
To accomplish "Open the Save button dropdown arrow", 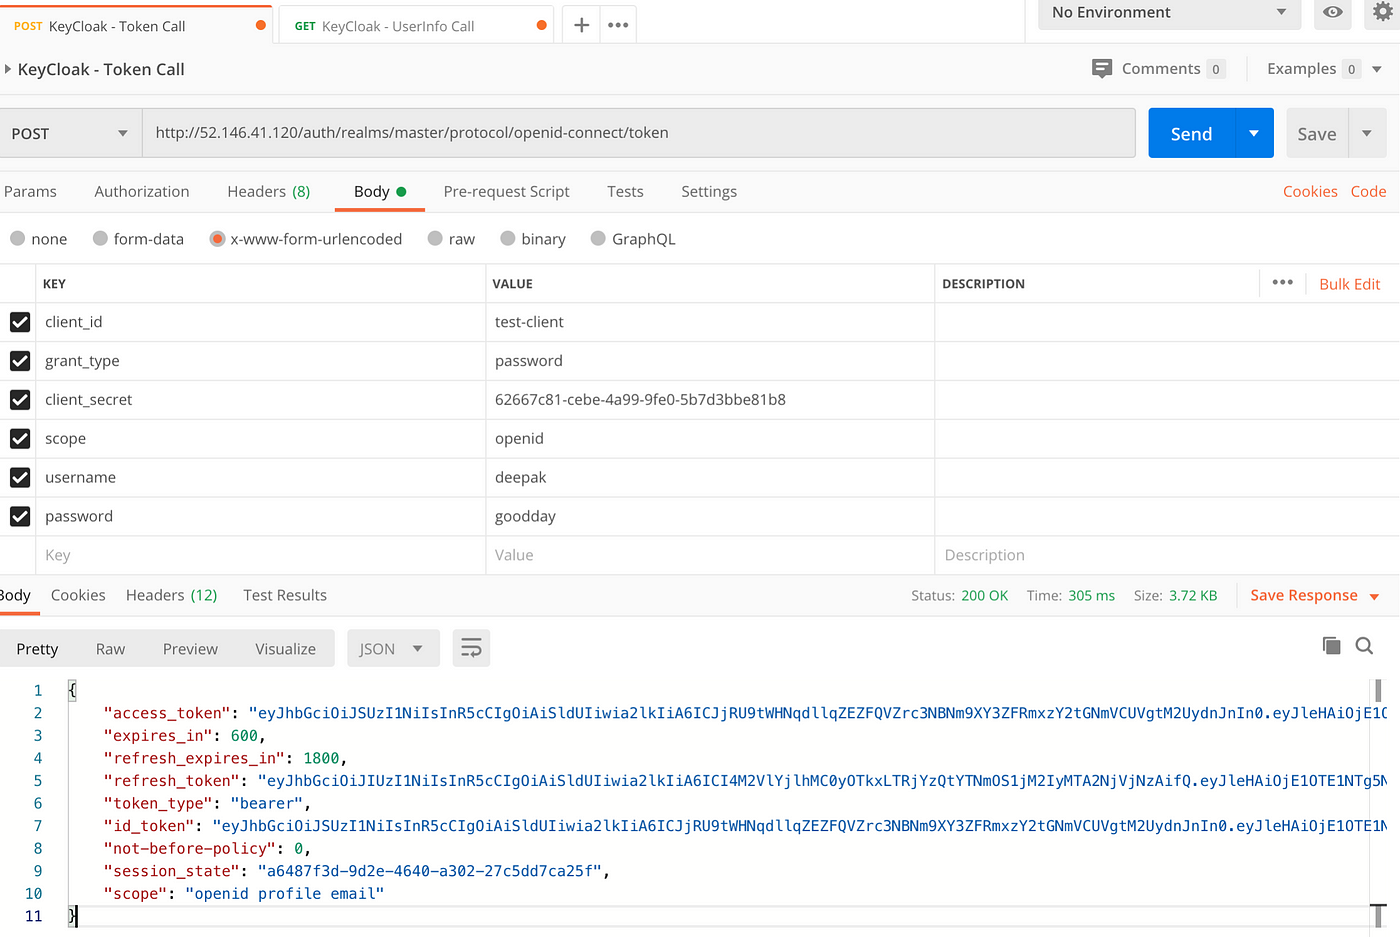I will (x=1367, y=133).
